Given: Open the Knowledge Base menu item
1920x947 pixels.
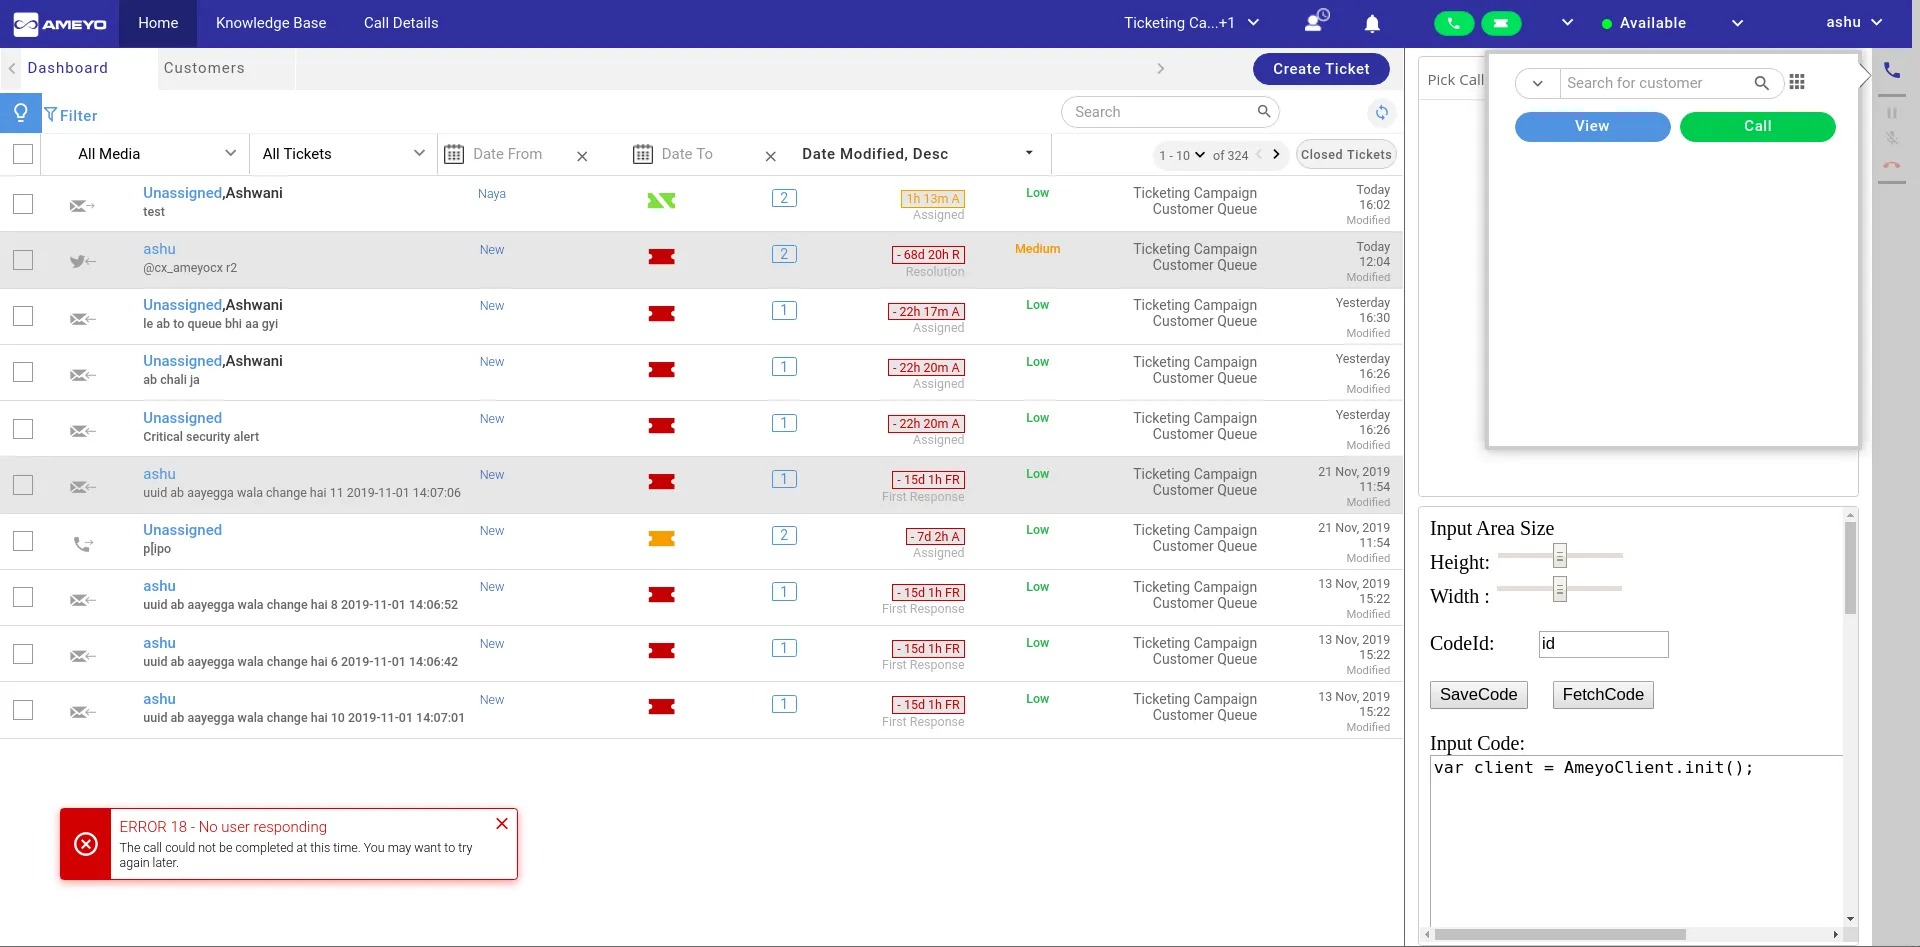Looking at the screenshot, I should tap(271, 23).
